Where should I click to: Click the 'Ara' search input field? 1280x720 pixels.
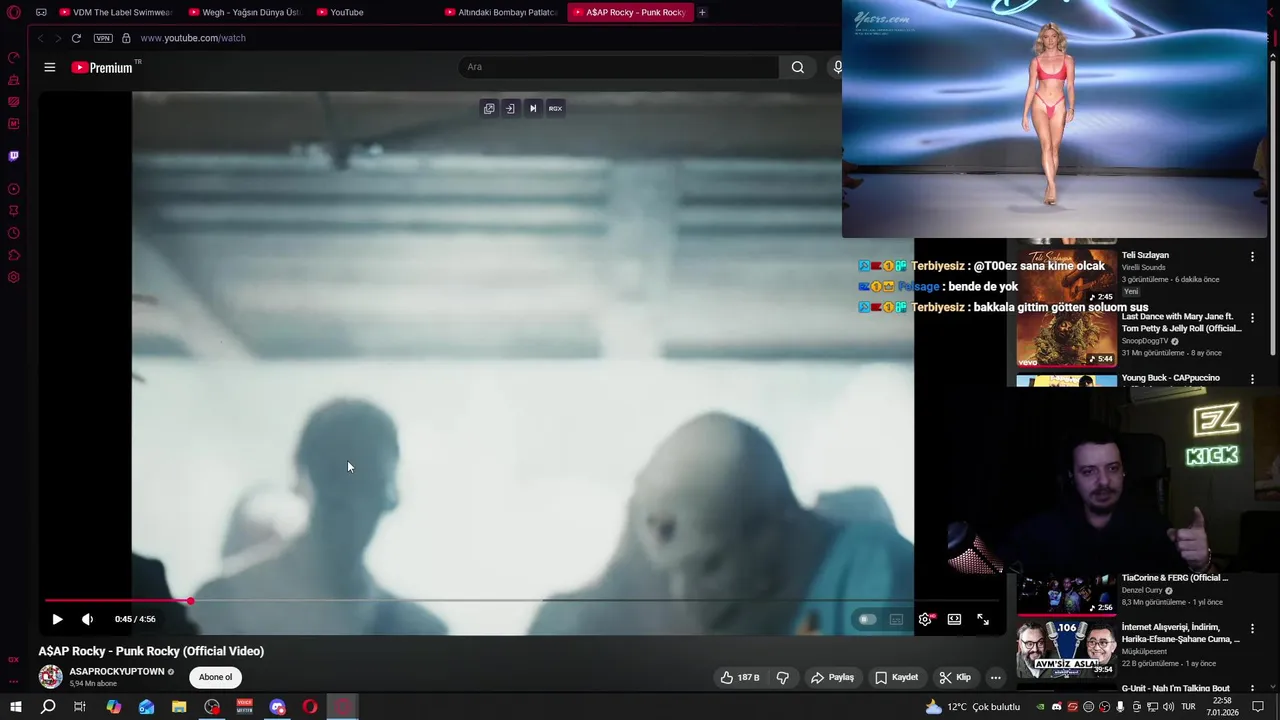pos(618,67)
